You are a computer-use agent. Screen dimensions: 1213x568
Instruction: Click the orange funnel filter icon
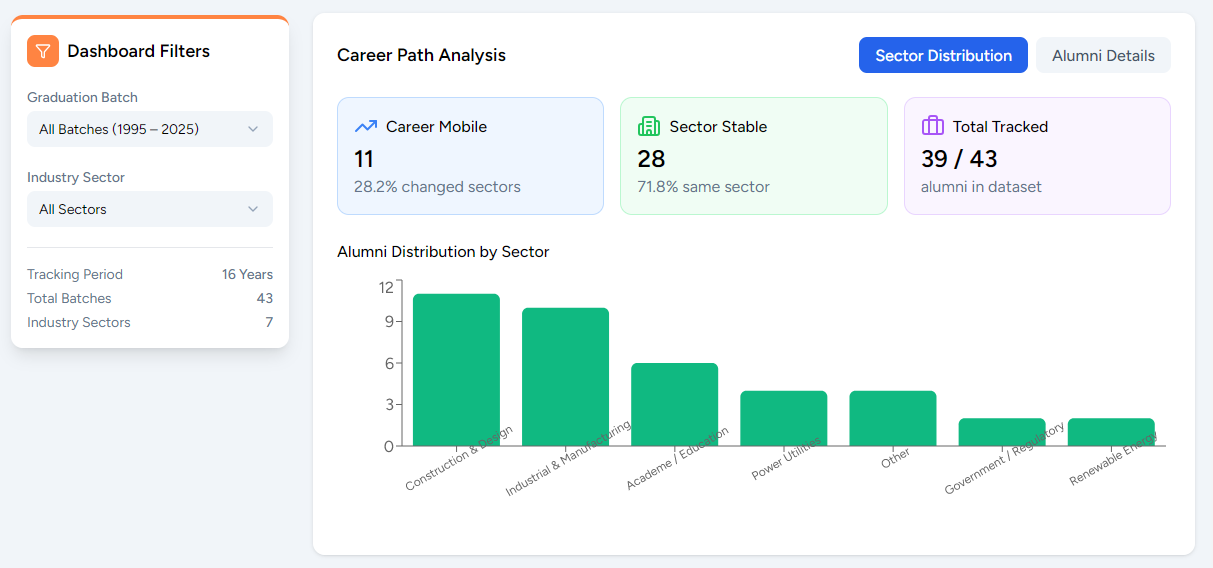pyautogui.click(x=43, y=51)
